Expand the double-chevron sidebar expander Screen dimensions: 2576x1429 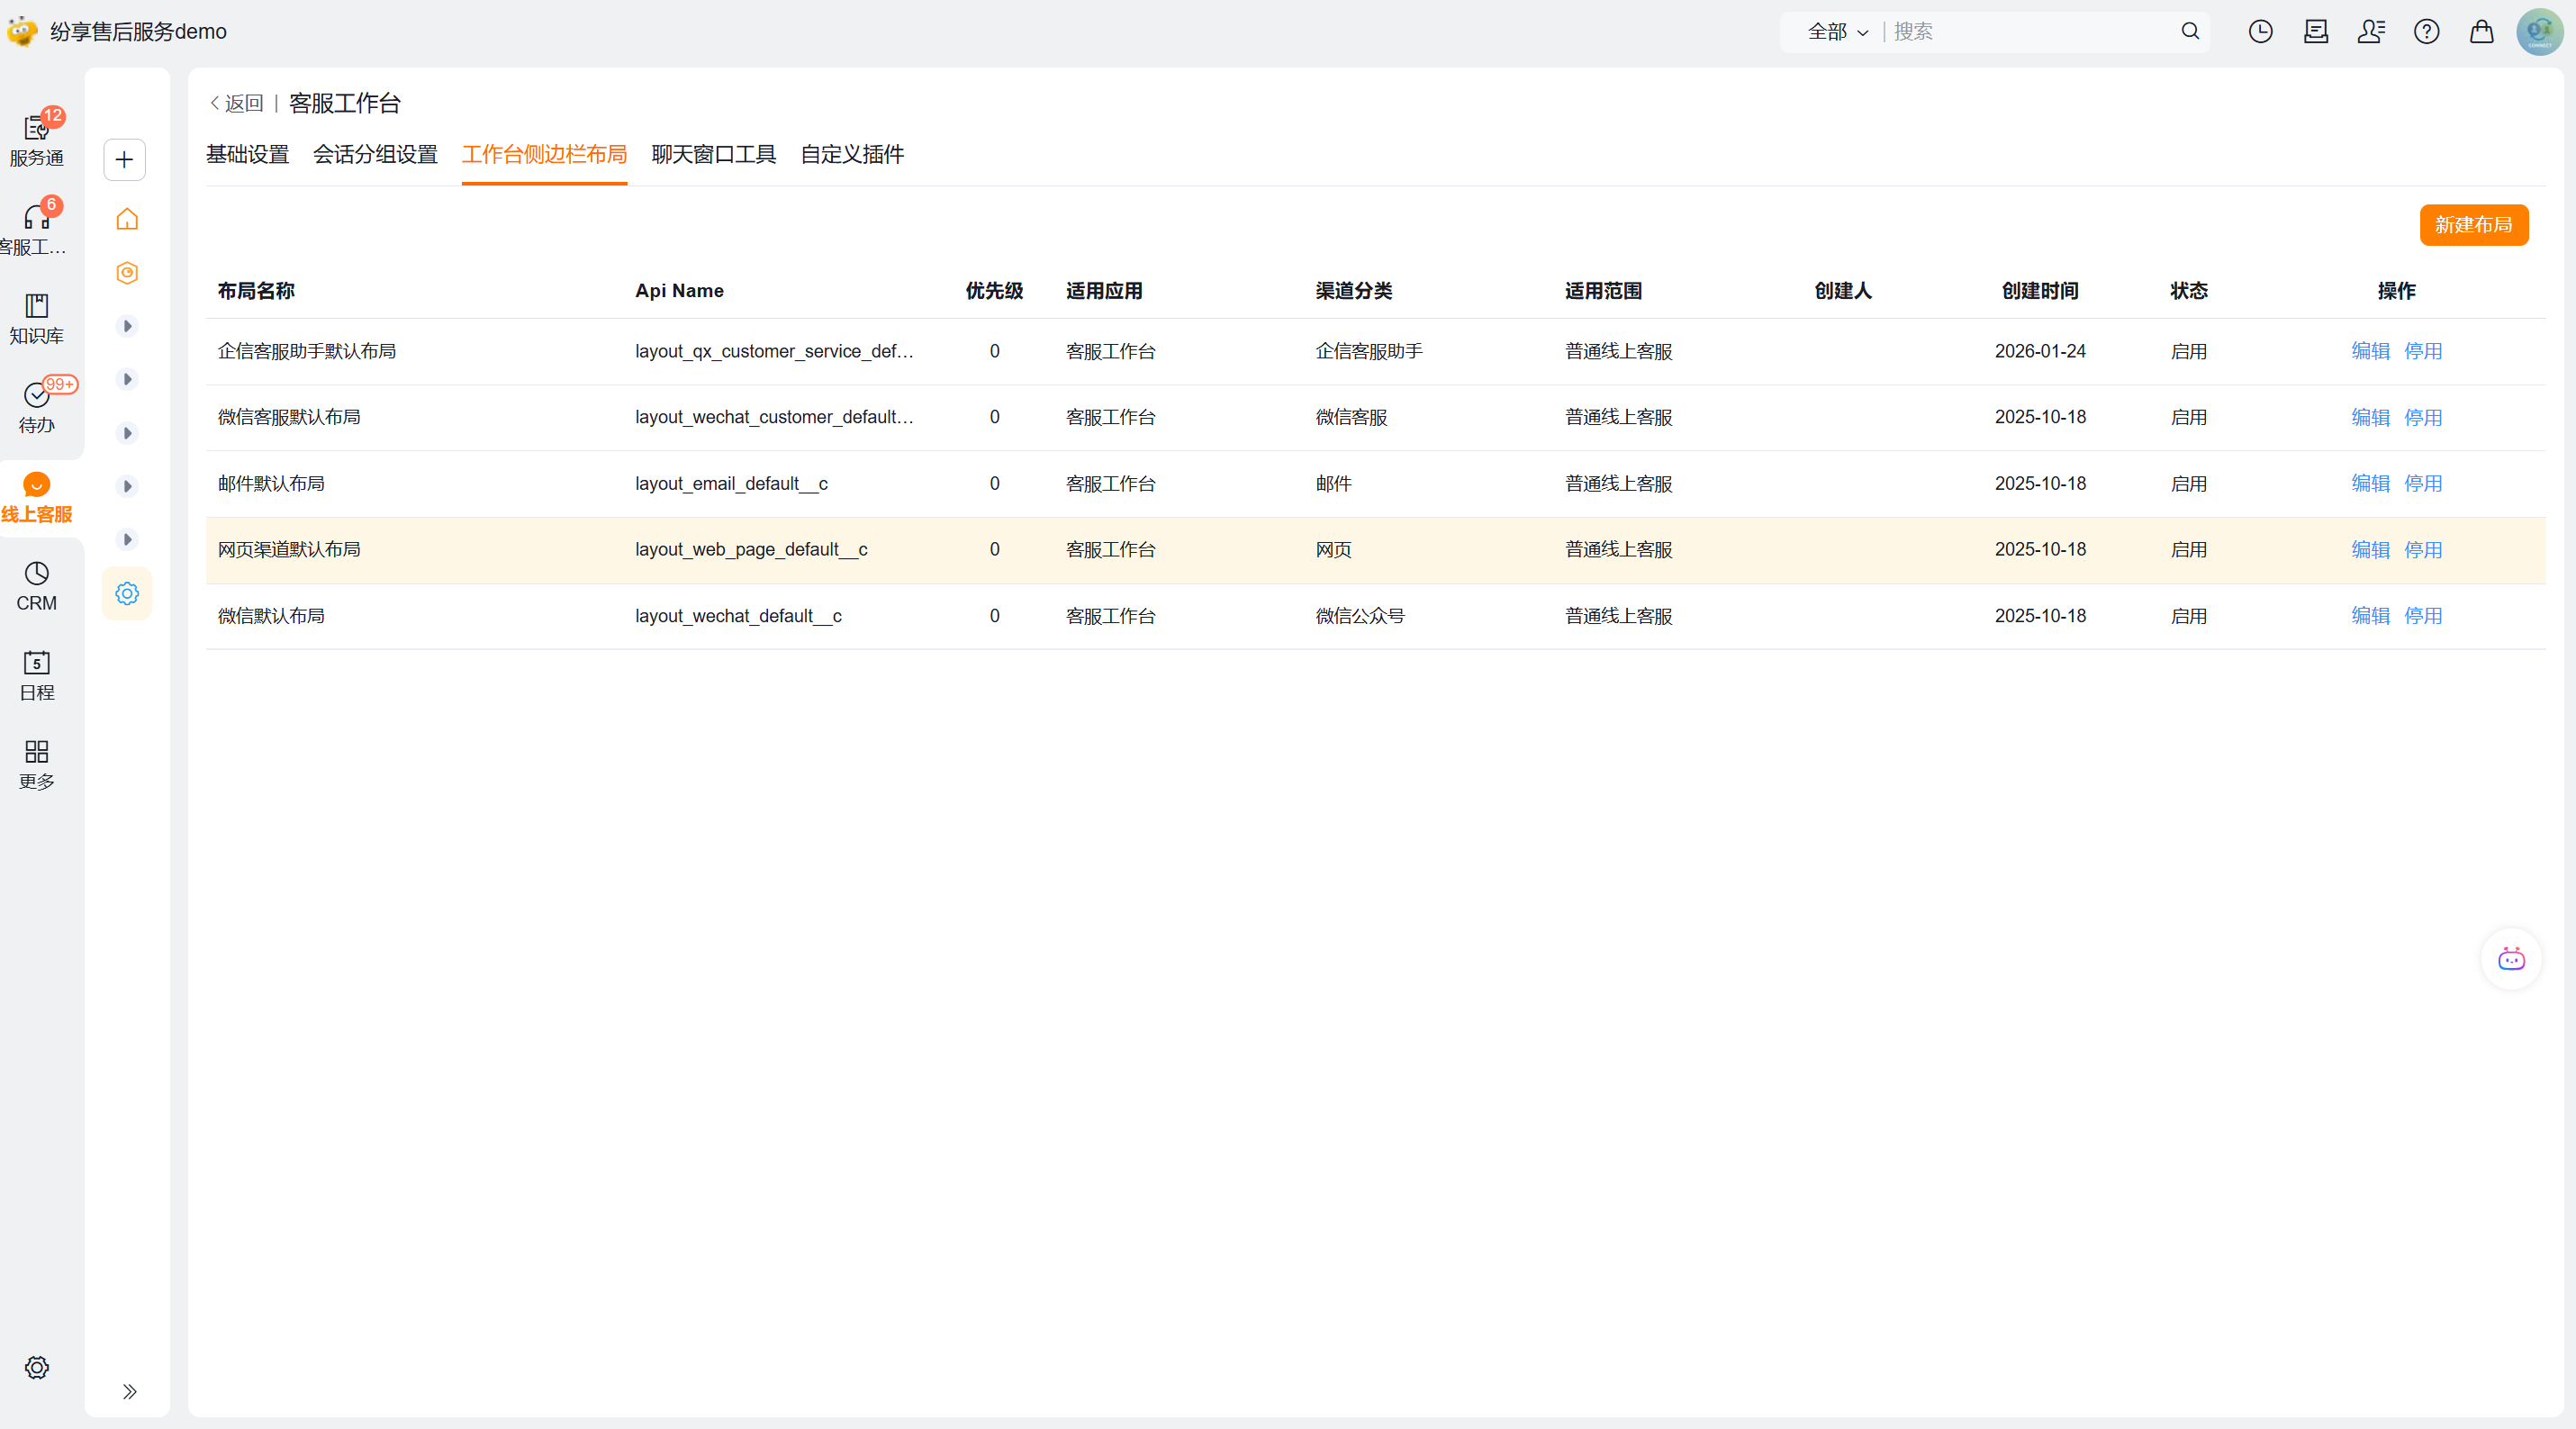coord(129,1391)
